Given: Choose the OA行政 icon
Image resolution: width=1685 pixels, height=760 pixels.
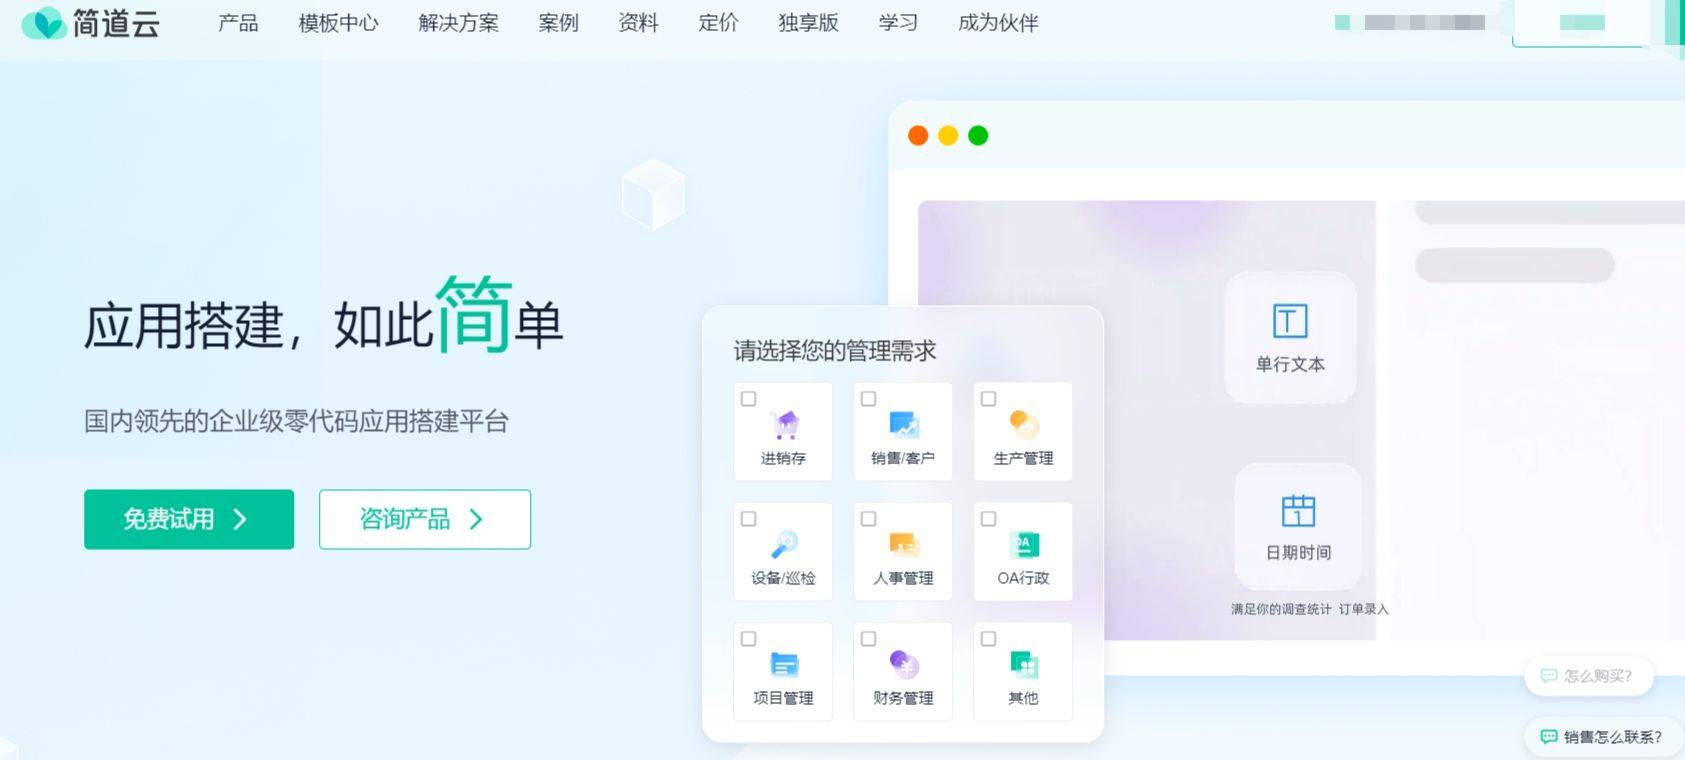Looking at the screenshot, I should [x=1024, y=545].
